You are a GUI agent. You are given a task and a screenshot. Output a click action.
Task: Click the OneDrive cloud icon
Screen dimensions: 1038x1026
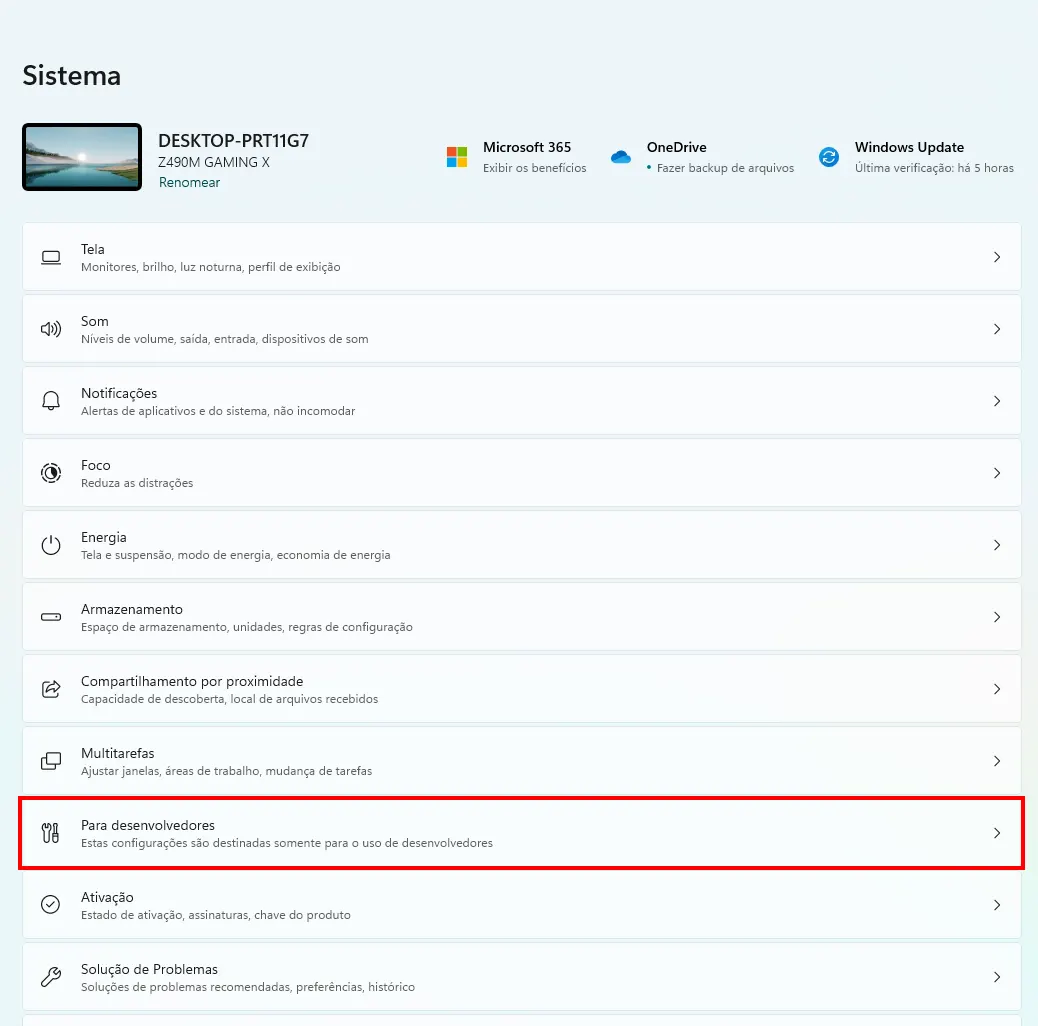pyautogui.click(x=622, y=157)
